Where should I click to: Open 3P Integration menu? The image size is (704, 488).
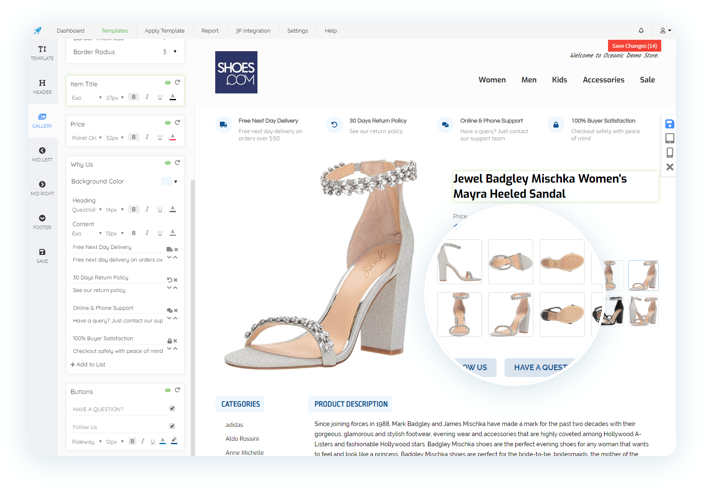pos(253,31)
